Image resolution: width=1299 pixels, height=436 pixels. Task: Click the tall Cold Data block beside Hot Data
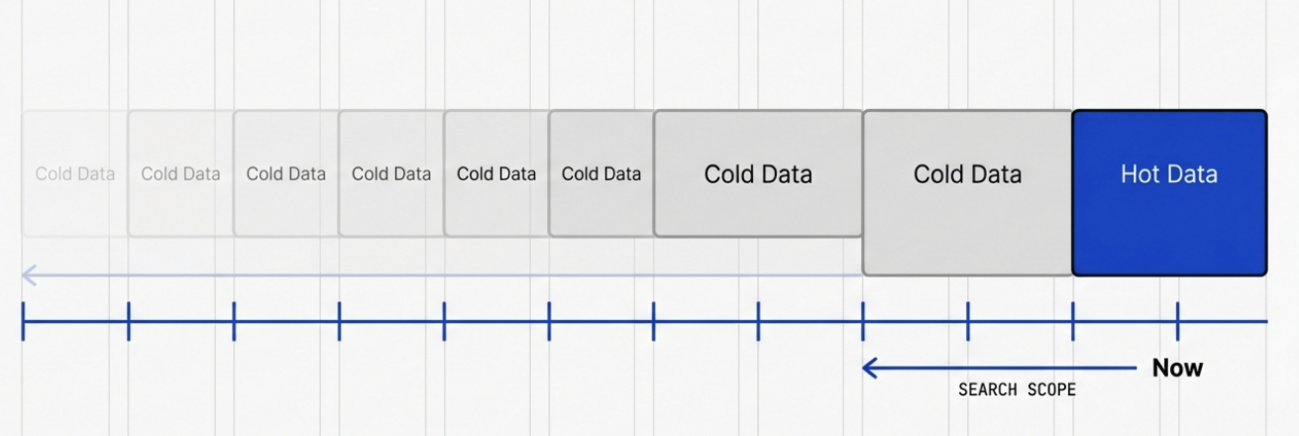click(x=967, y=192)
